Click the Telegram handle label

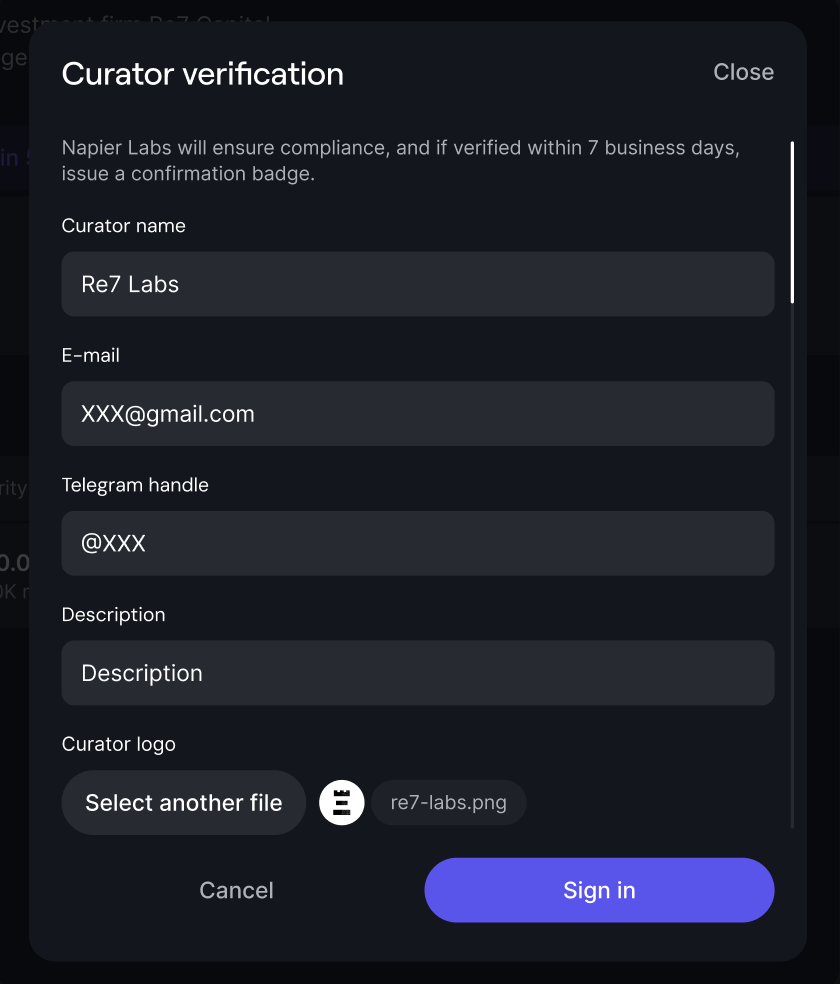pos(135,485)
